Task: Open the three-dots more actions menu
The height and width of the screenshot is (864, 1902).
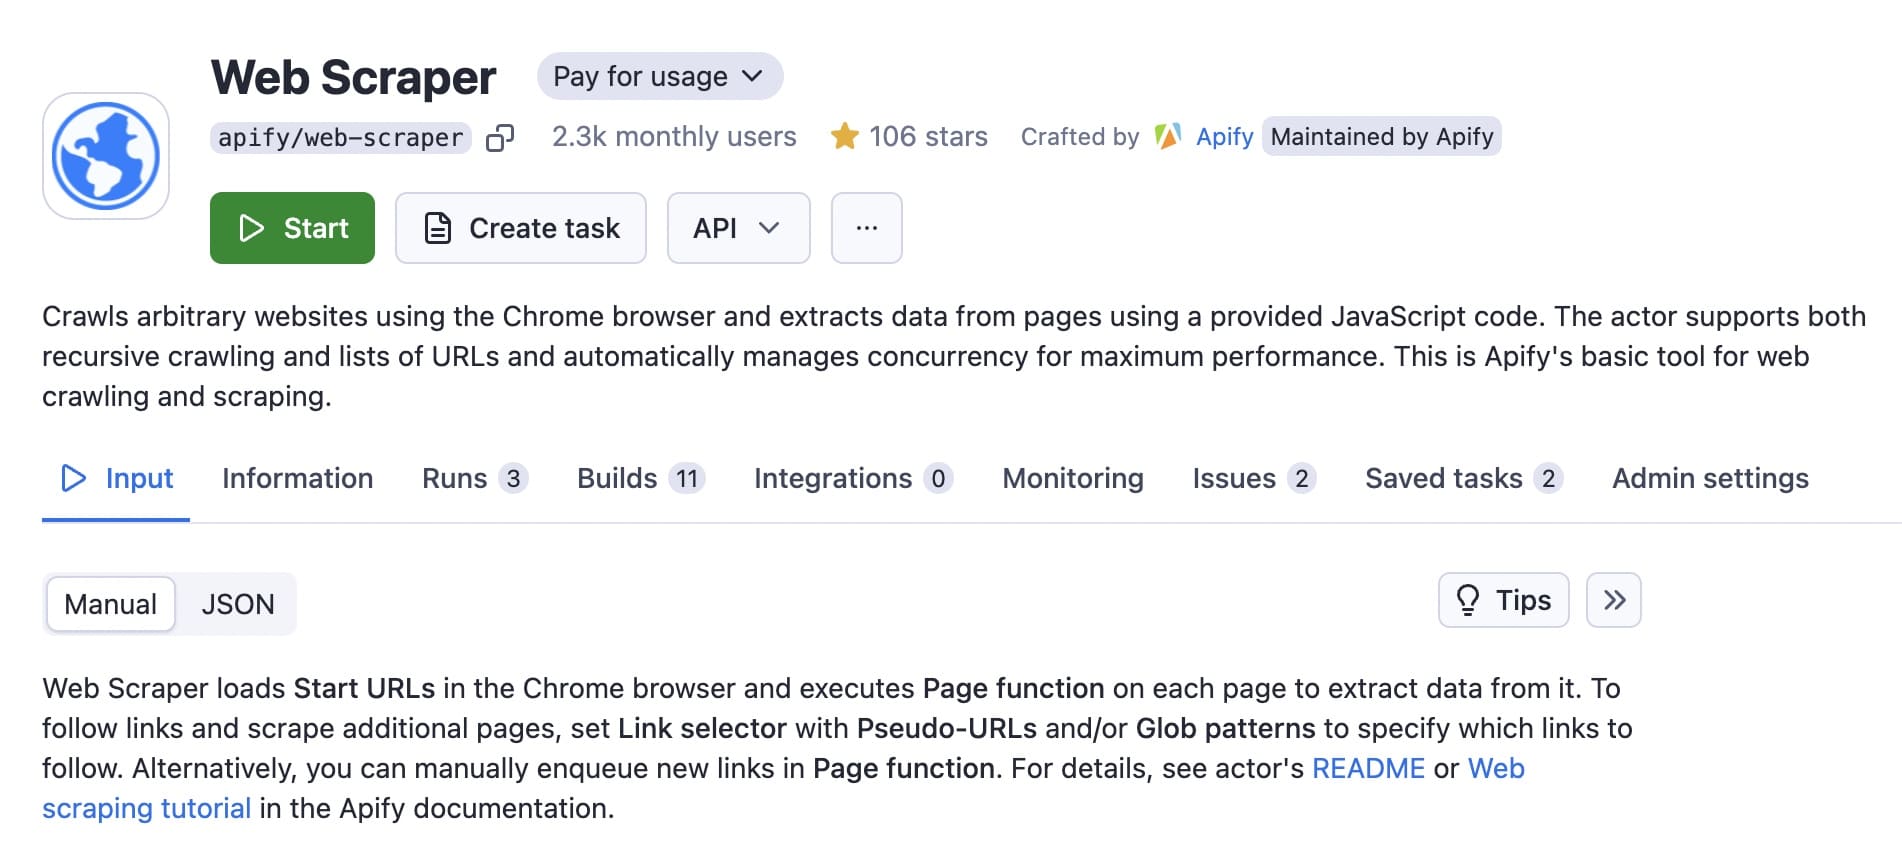Action: coord(867,228)
